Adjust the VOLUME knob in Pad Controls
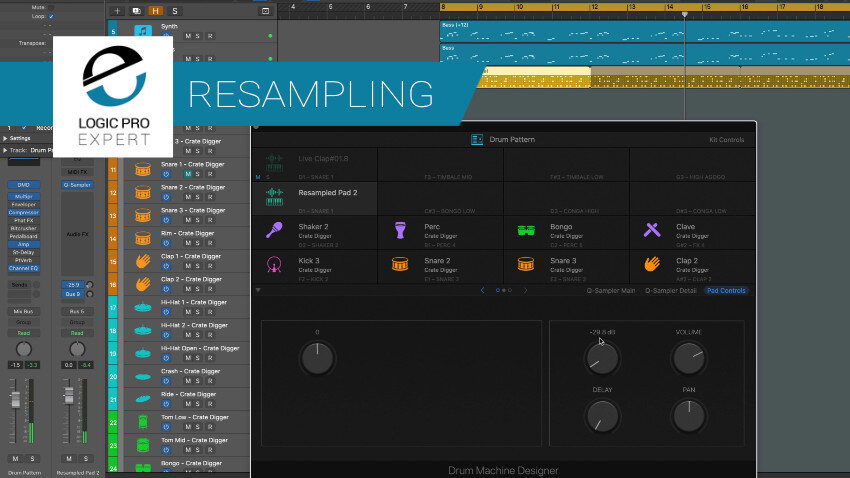The height and width of the screenshot is (478, 850). [x=688, y=358]
